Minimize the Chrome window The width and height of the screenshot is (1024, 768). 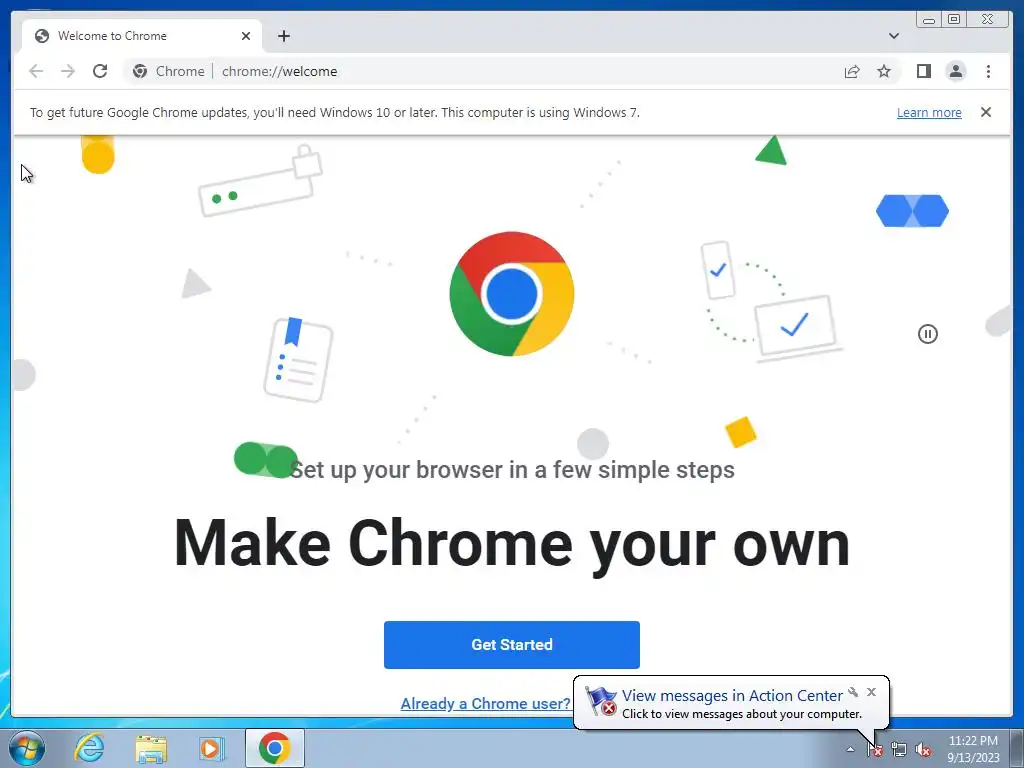[929, 20]
